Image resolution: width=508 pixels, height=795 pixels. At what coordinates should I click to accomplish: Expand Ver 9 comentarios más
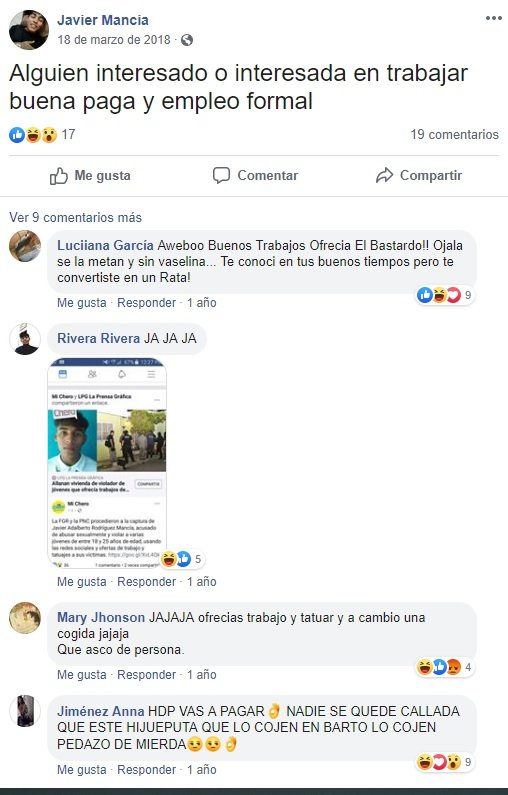pos(75,218)
